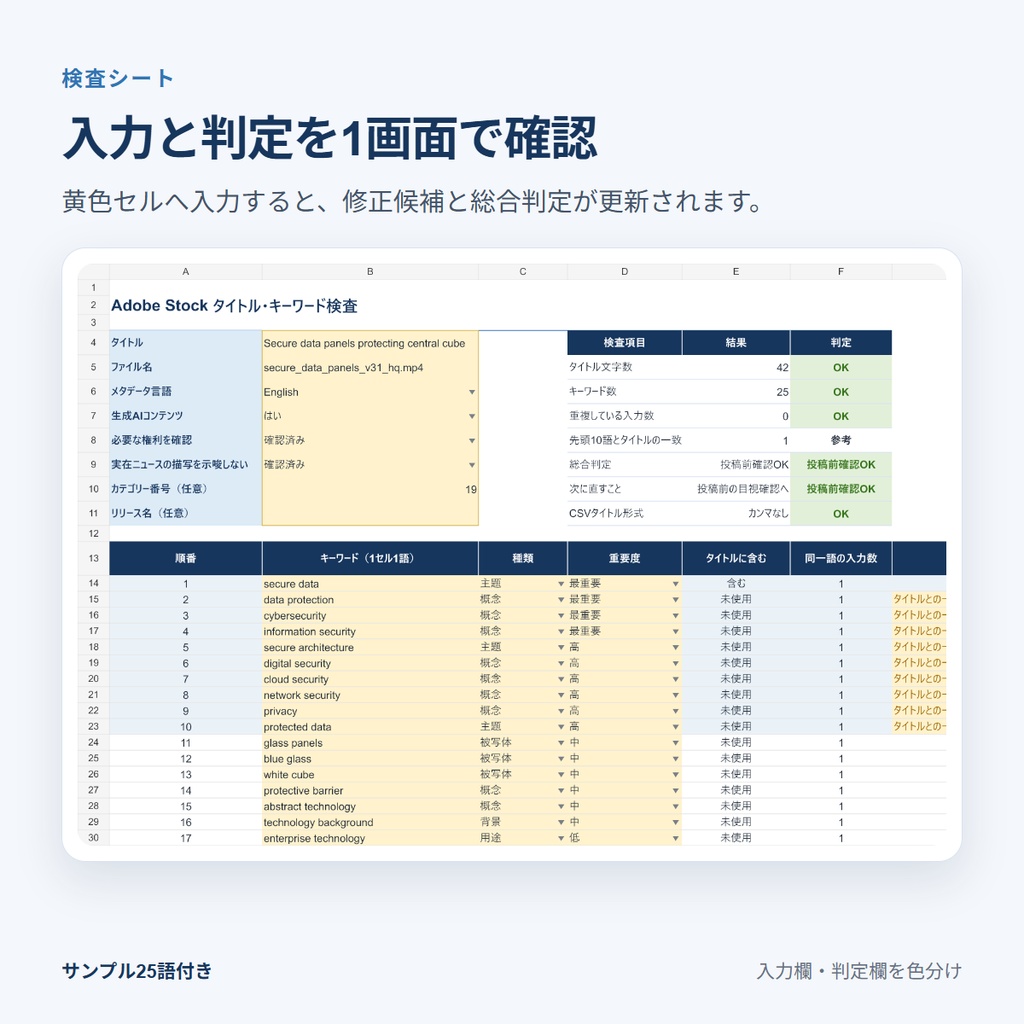Open the 実在ニュースの描写を示唆しない dropdown arrow
This screenshot has height=1024, width=1024.
point(472,465)
